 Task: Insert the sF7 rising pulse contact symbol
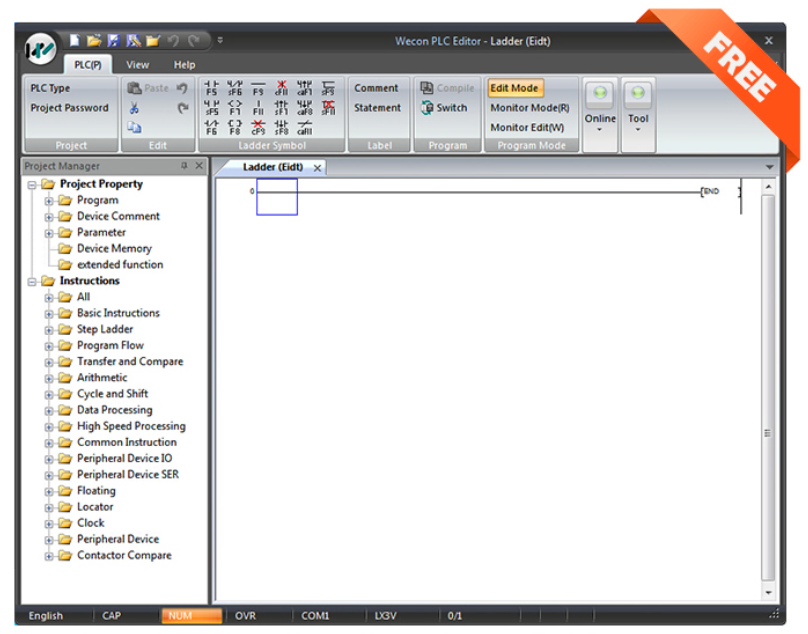coord(281,107)
